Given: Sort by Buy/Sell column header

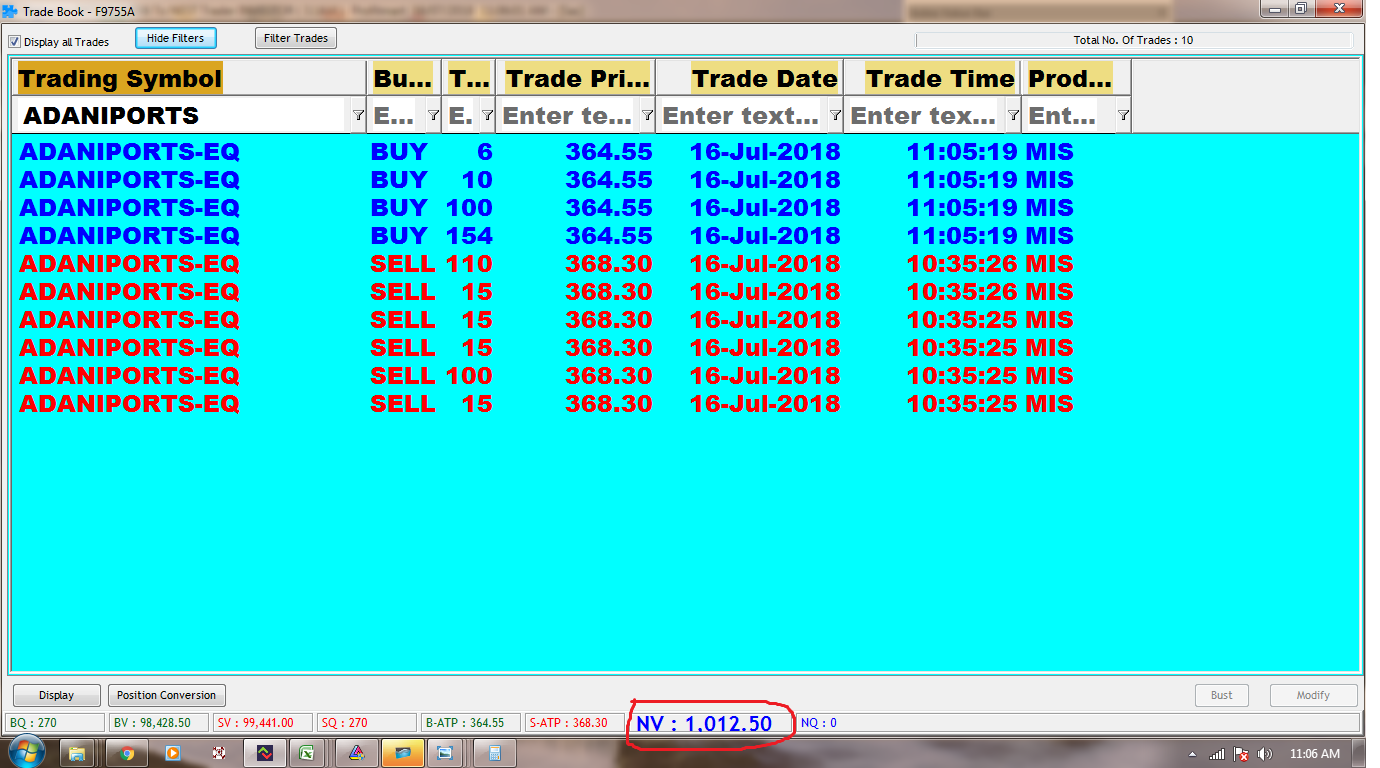Looking at the screenshot, I should [x=404, y=78].
